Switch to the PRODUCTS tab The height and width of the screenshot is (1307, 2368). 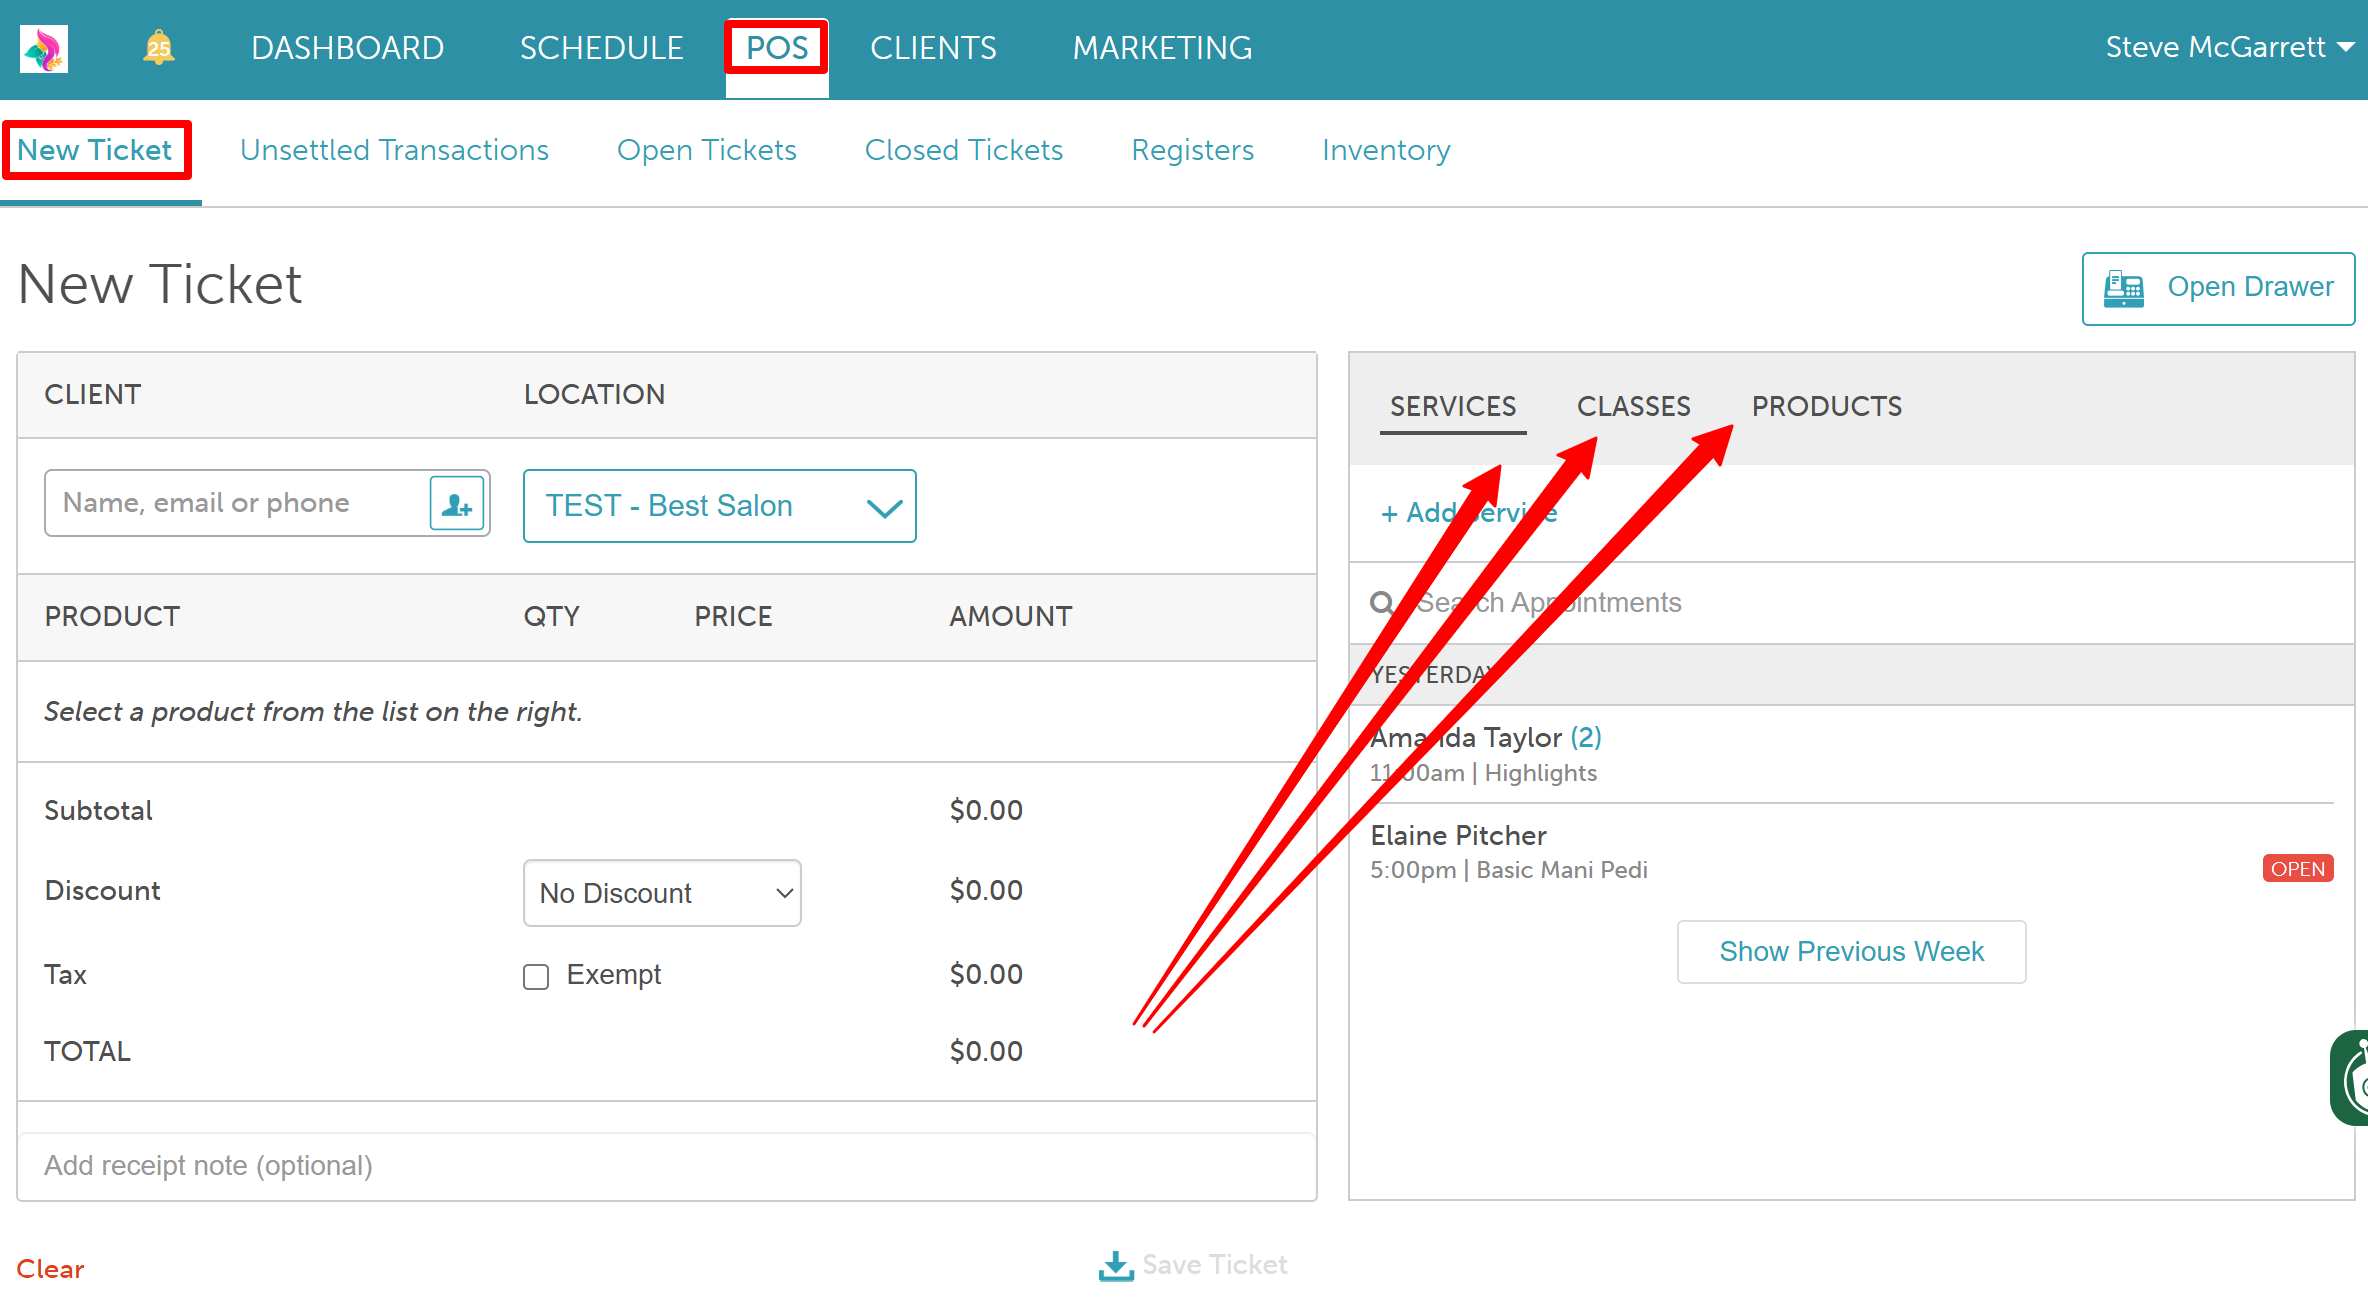tap(1826, 406)
